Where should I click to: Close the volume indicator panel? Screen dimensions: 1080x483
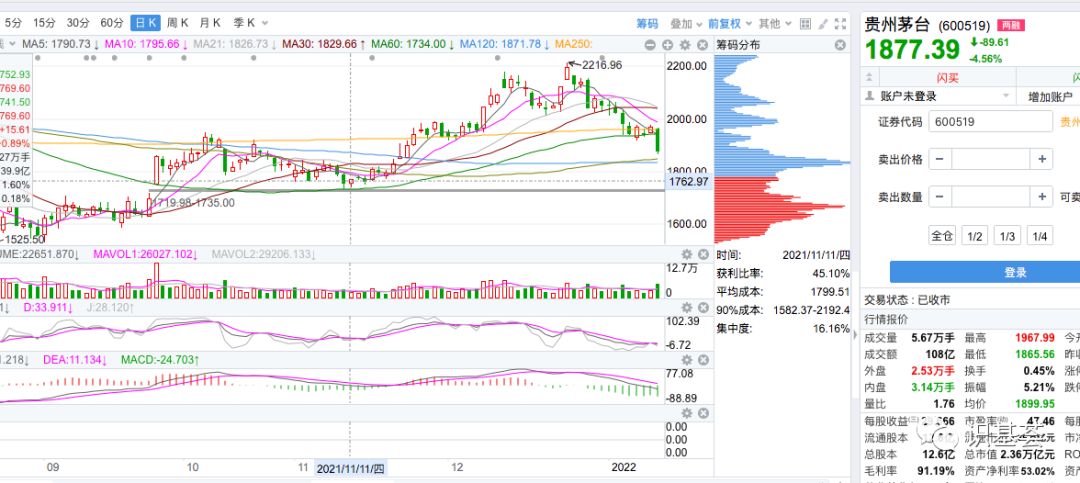(x=703, y=254)
